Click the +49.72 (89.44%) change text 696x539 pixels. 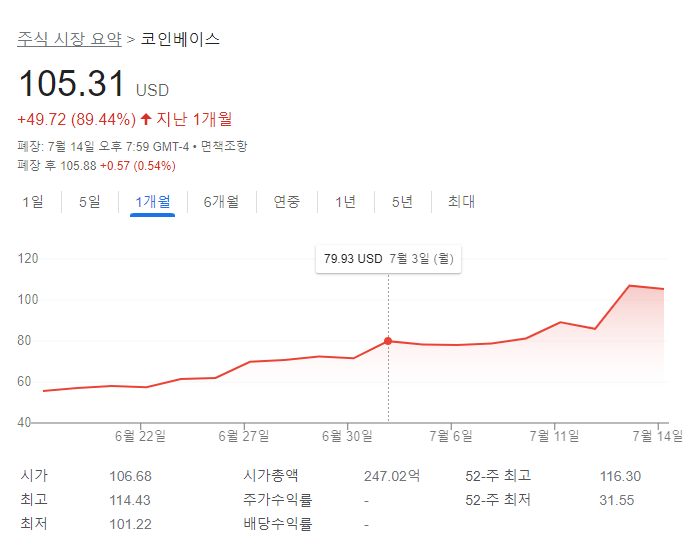[x=76, y=119]
